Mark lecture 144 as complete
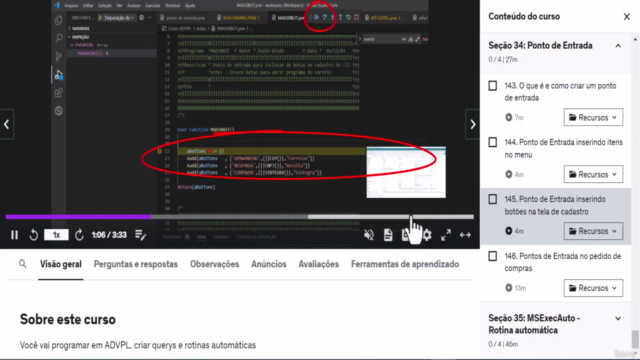 (x=493, y=142)
